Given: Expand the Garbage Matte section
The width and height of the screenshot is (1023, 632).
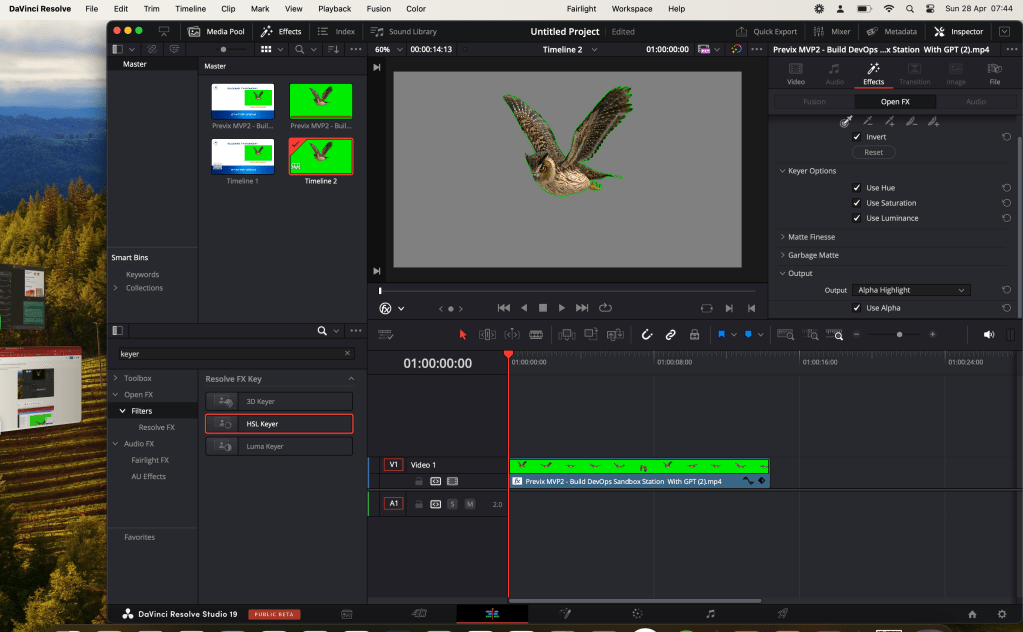Looking at the screenshot, I should pos(782,255).
